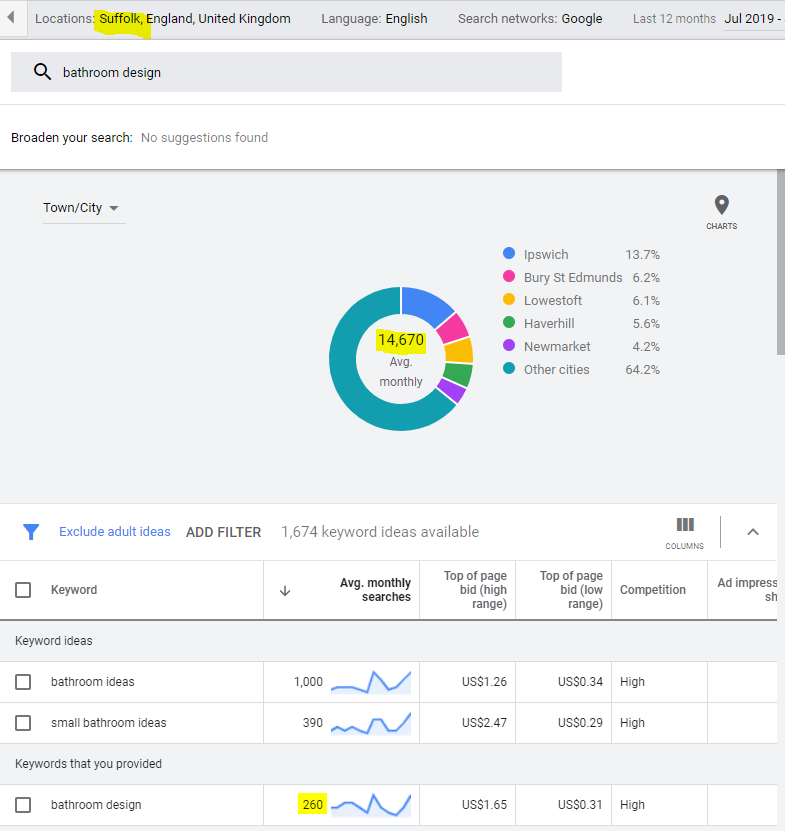This screenshot has height=831, width=785.
Task: Click the High competition value for bathroom ideas
Action: click(632, 682)
